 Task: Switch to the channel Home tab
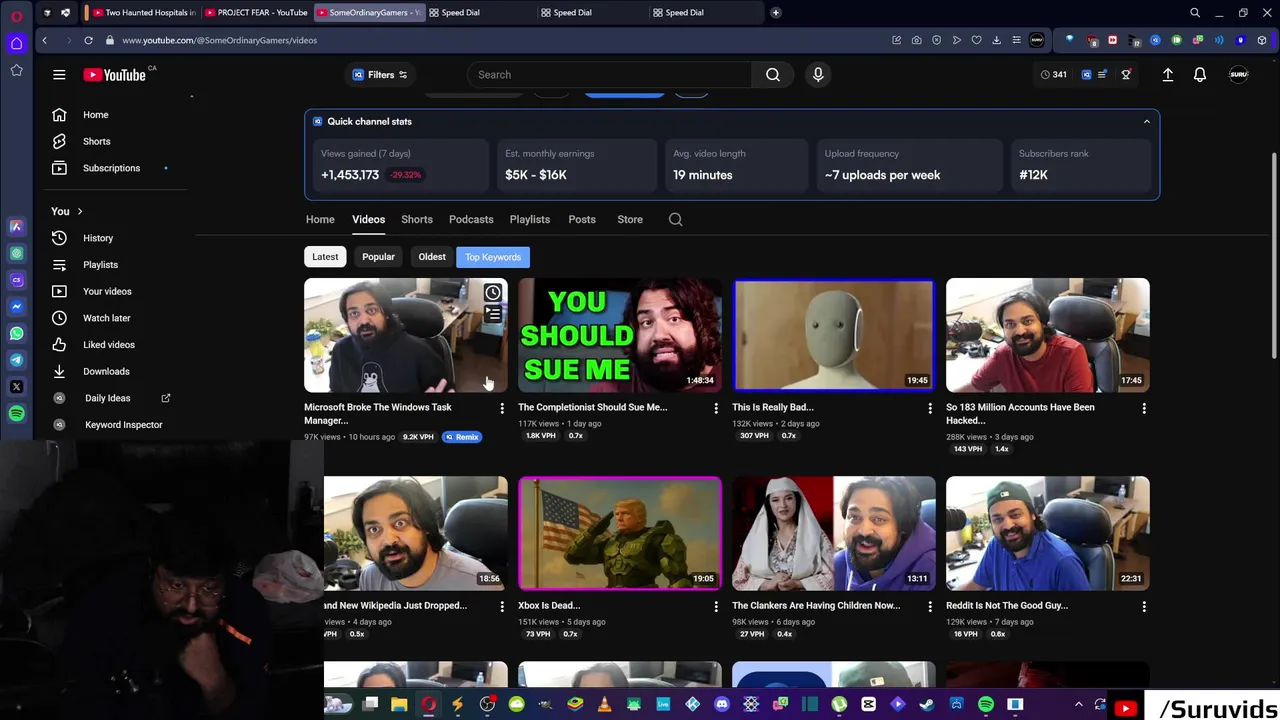(x=320, y=220)
